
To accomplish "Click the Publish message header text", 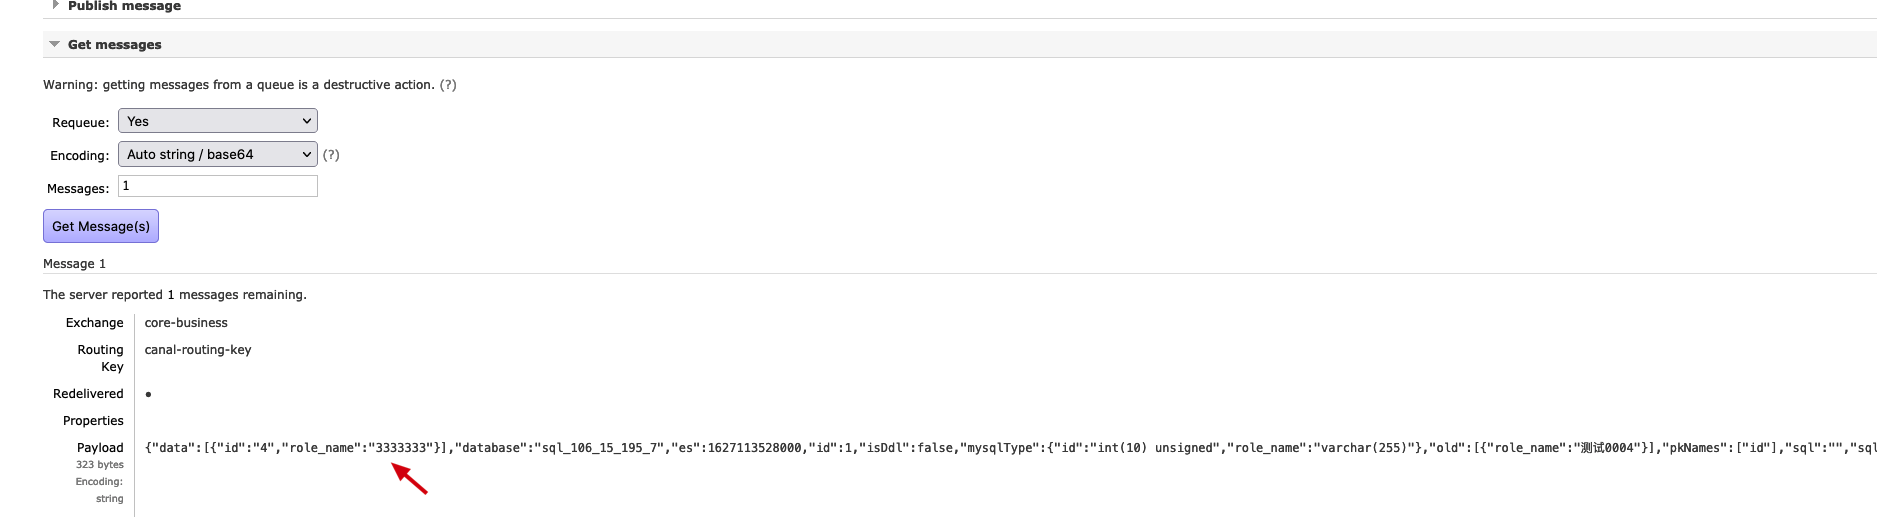I will [124, 6].
